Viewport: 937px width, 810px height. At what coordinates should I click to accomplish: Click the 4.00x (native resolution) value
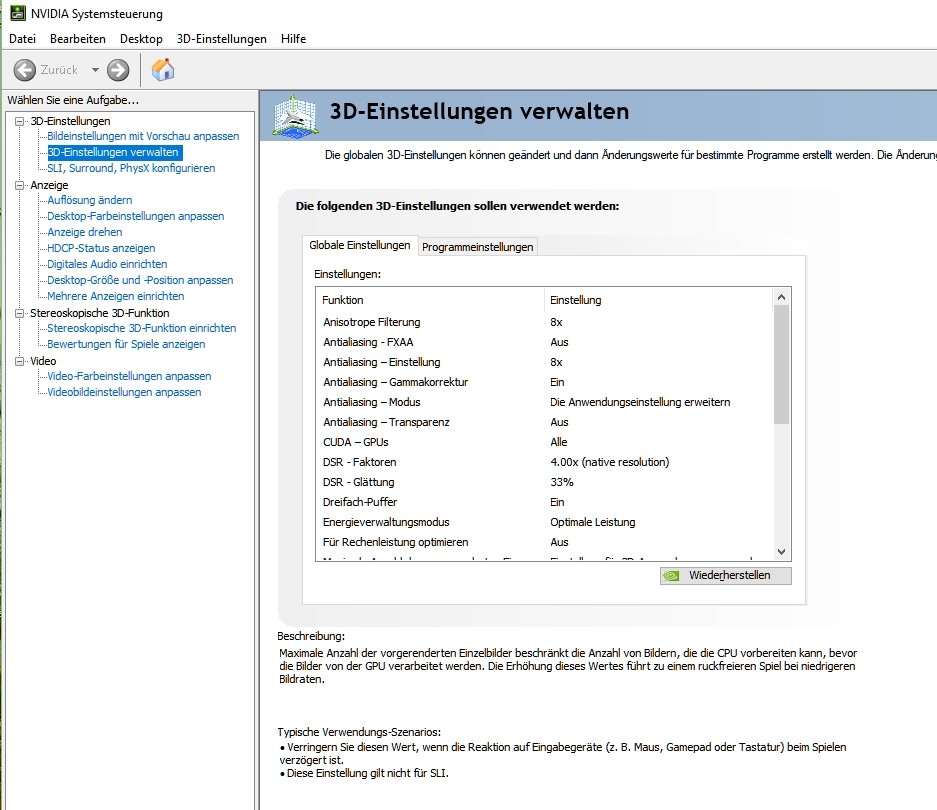[610, 463]
